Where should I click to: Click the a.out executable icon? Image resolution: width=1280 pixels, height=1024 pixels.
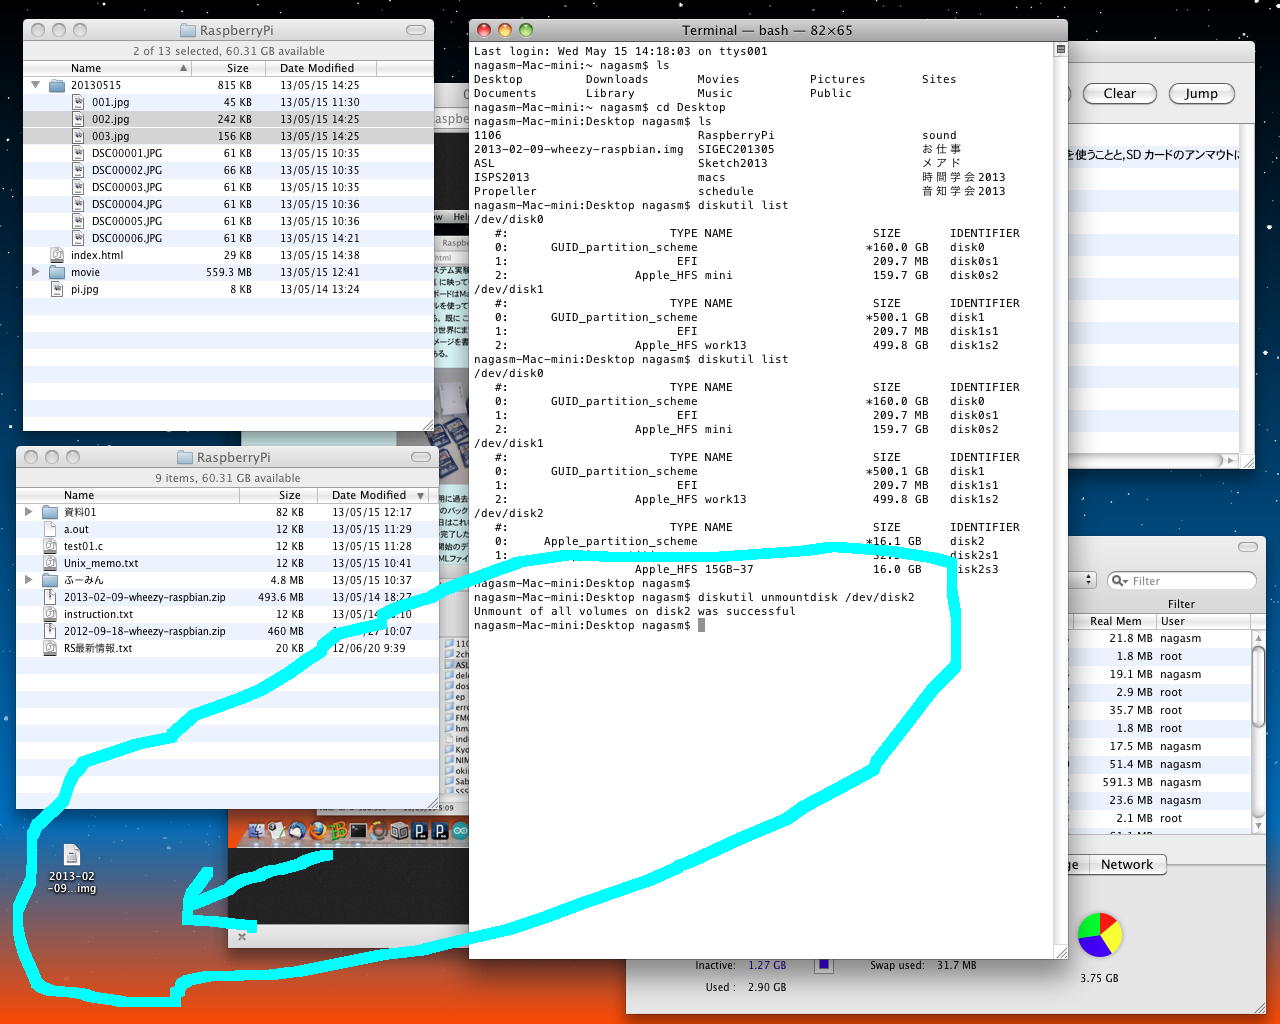coord(50,529)
